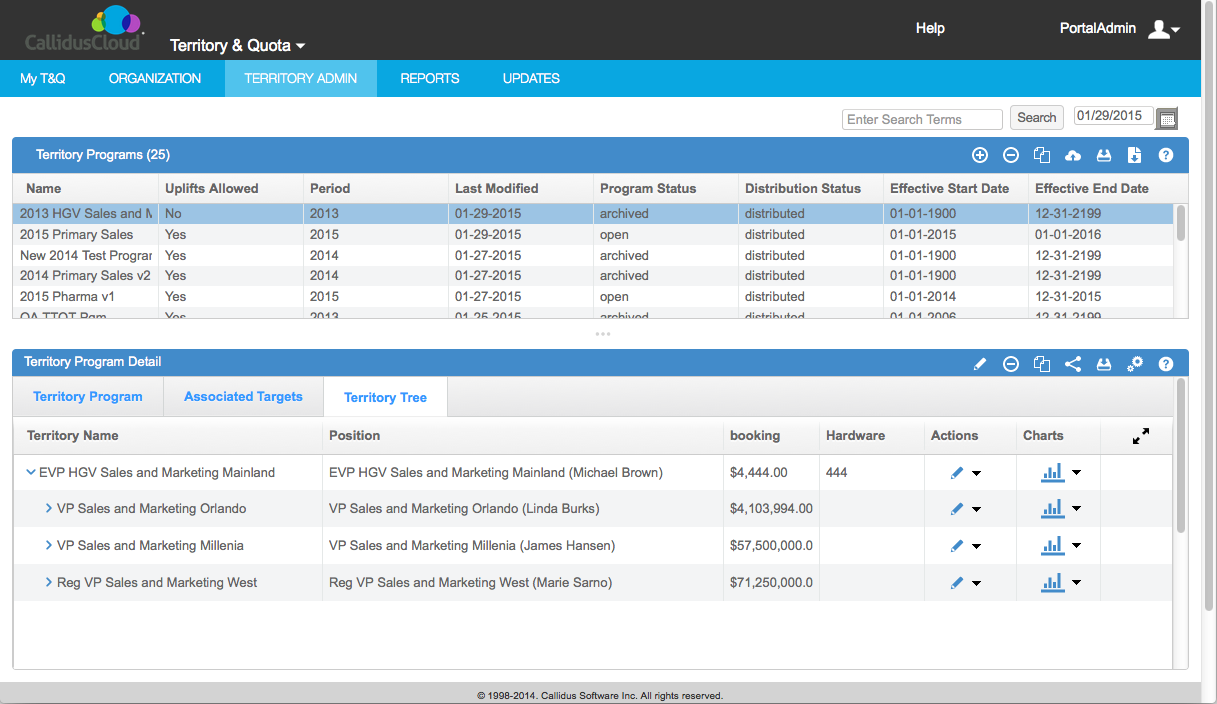This screenshot has width=1217, height=704.
Task: Switch to the Associated Targets tab
Action: 242,396
